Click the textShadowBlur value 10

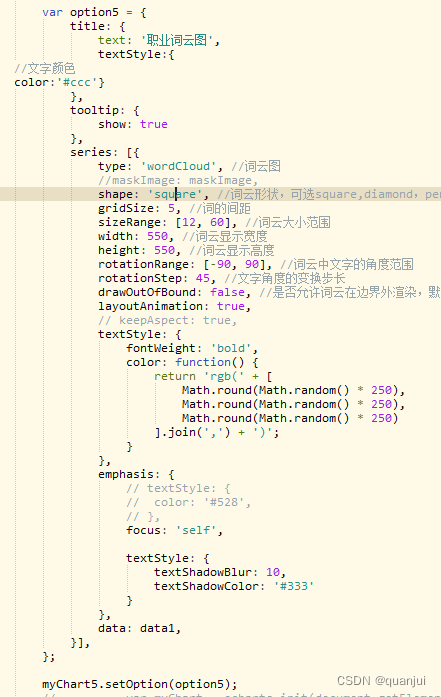pyautogui.click(x=273, y=572)
